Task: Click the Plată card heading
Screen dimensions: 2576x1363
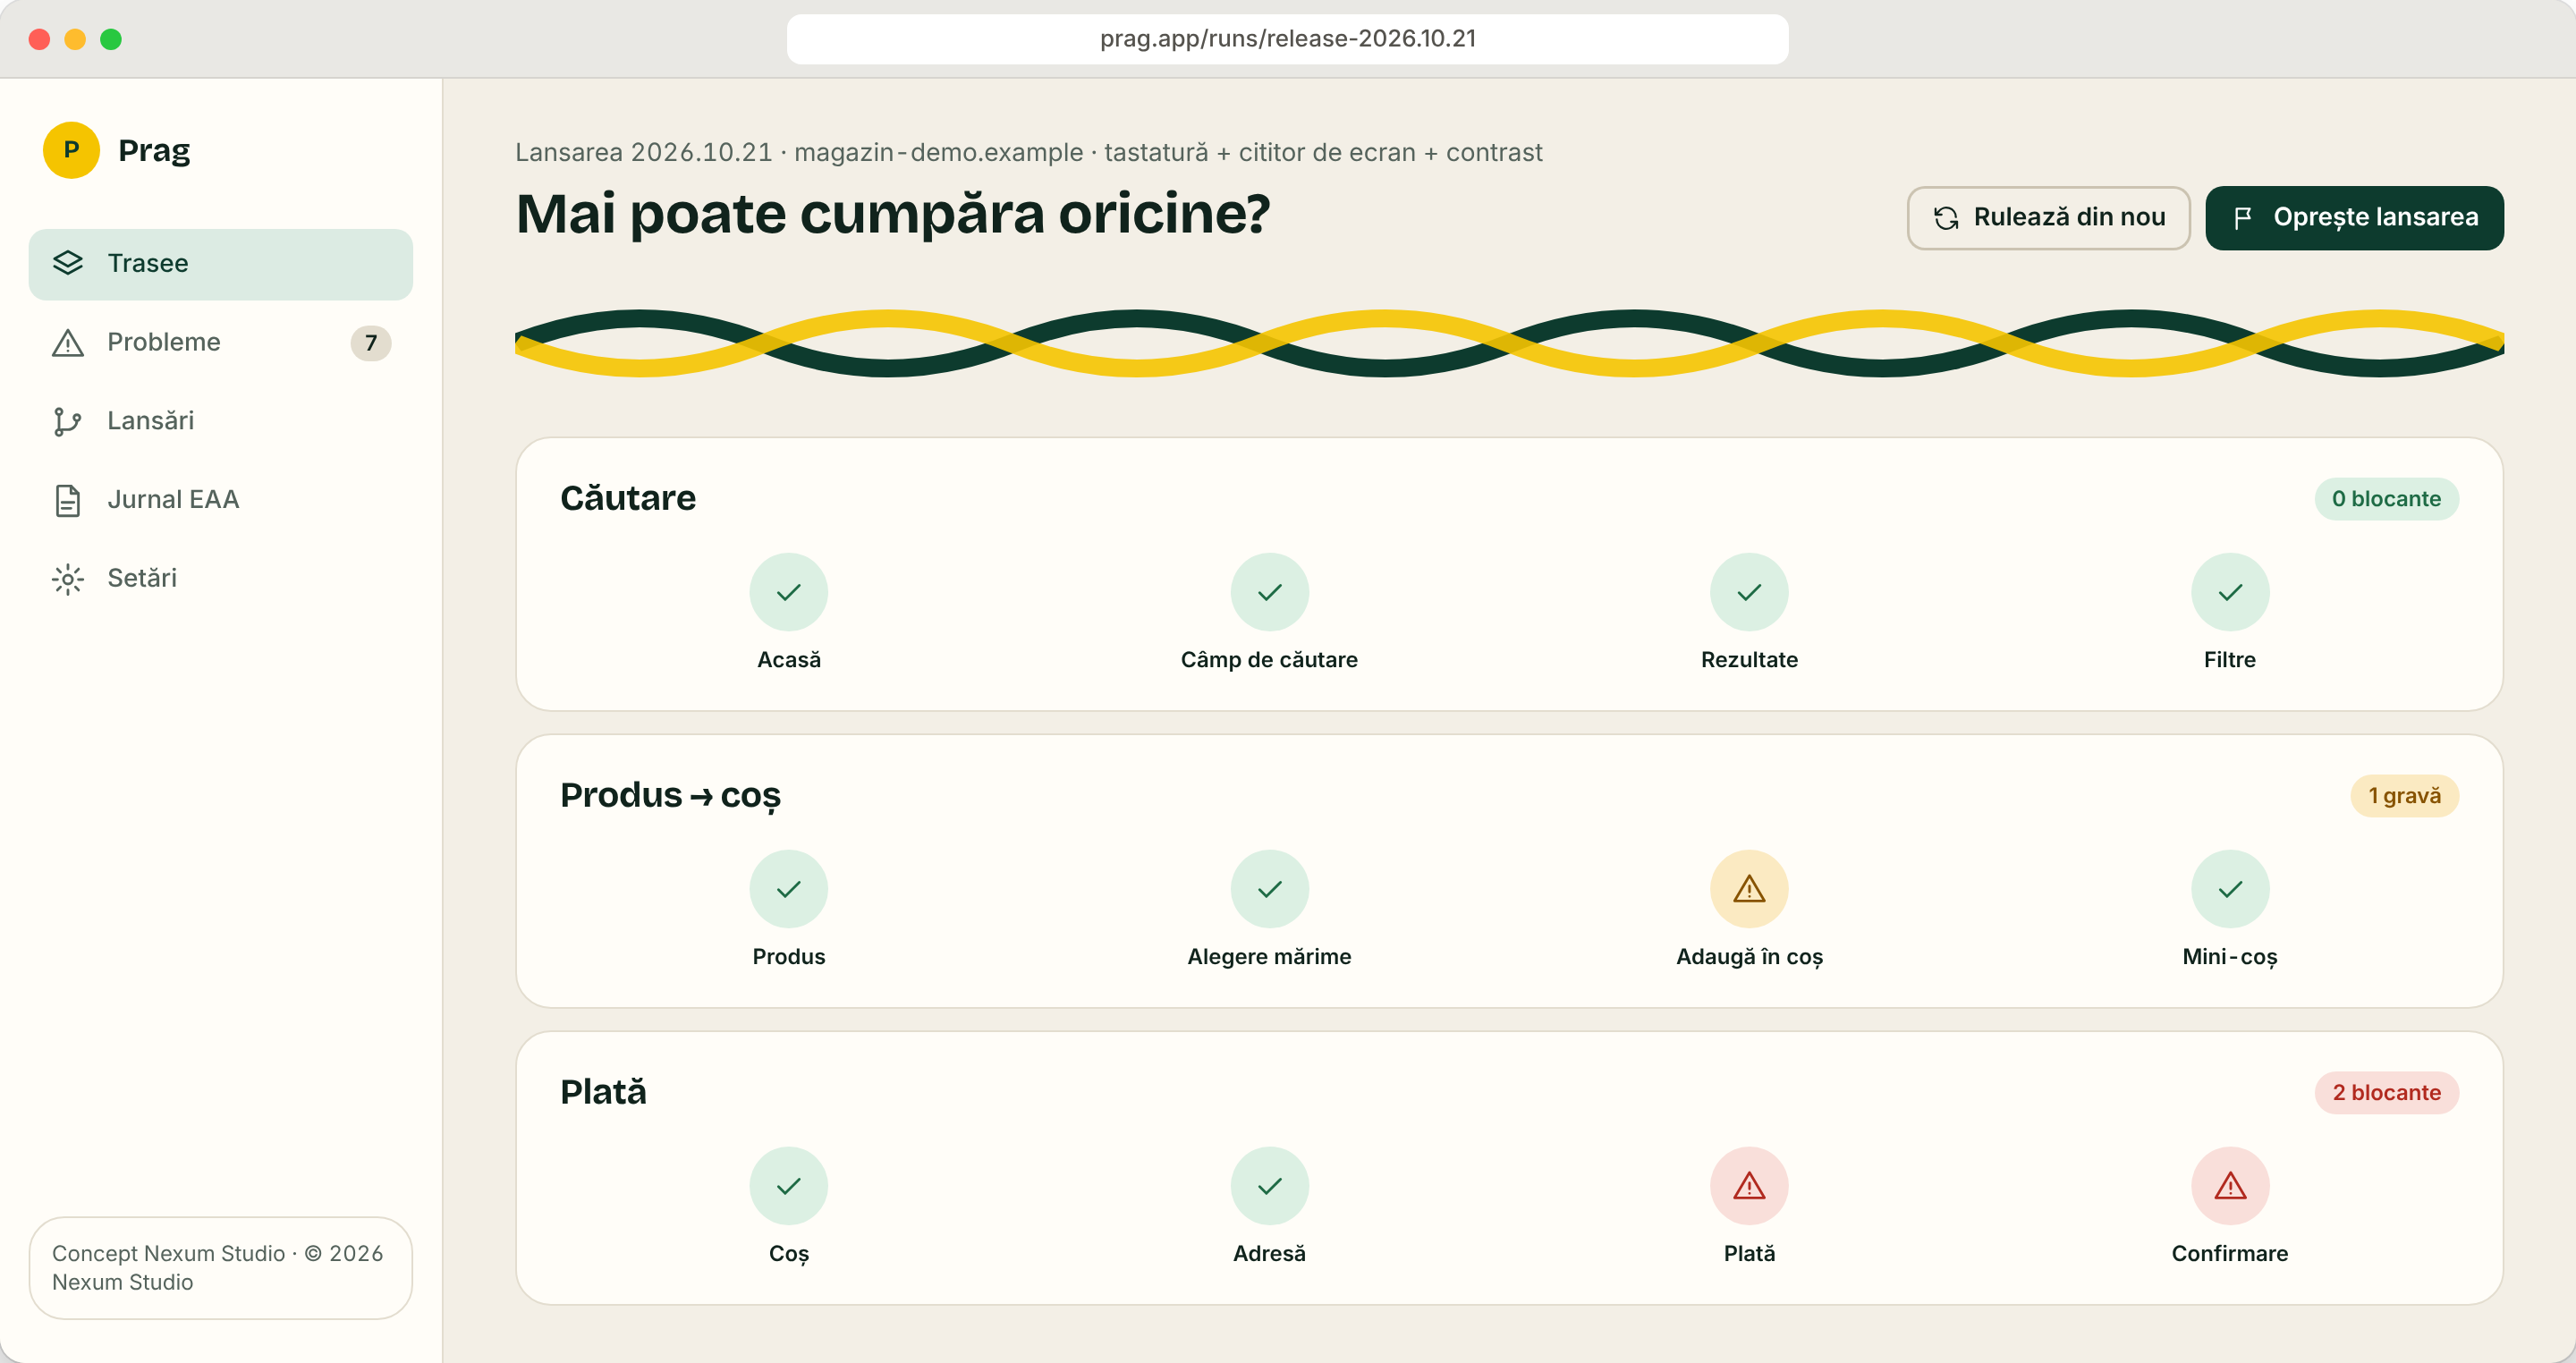Action: point(603,1092)
